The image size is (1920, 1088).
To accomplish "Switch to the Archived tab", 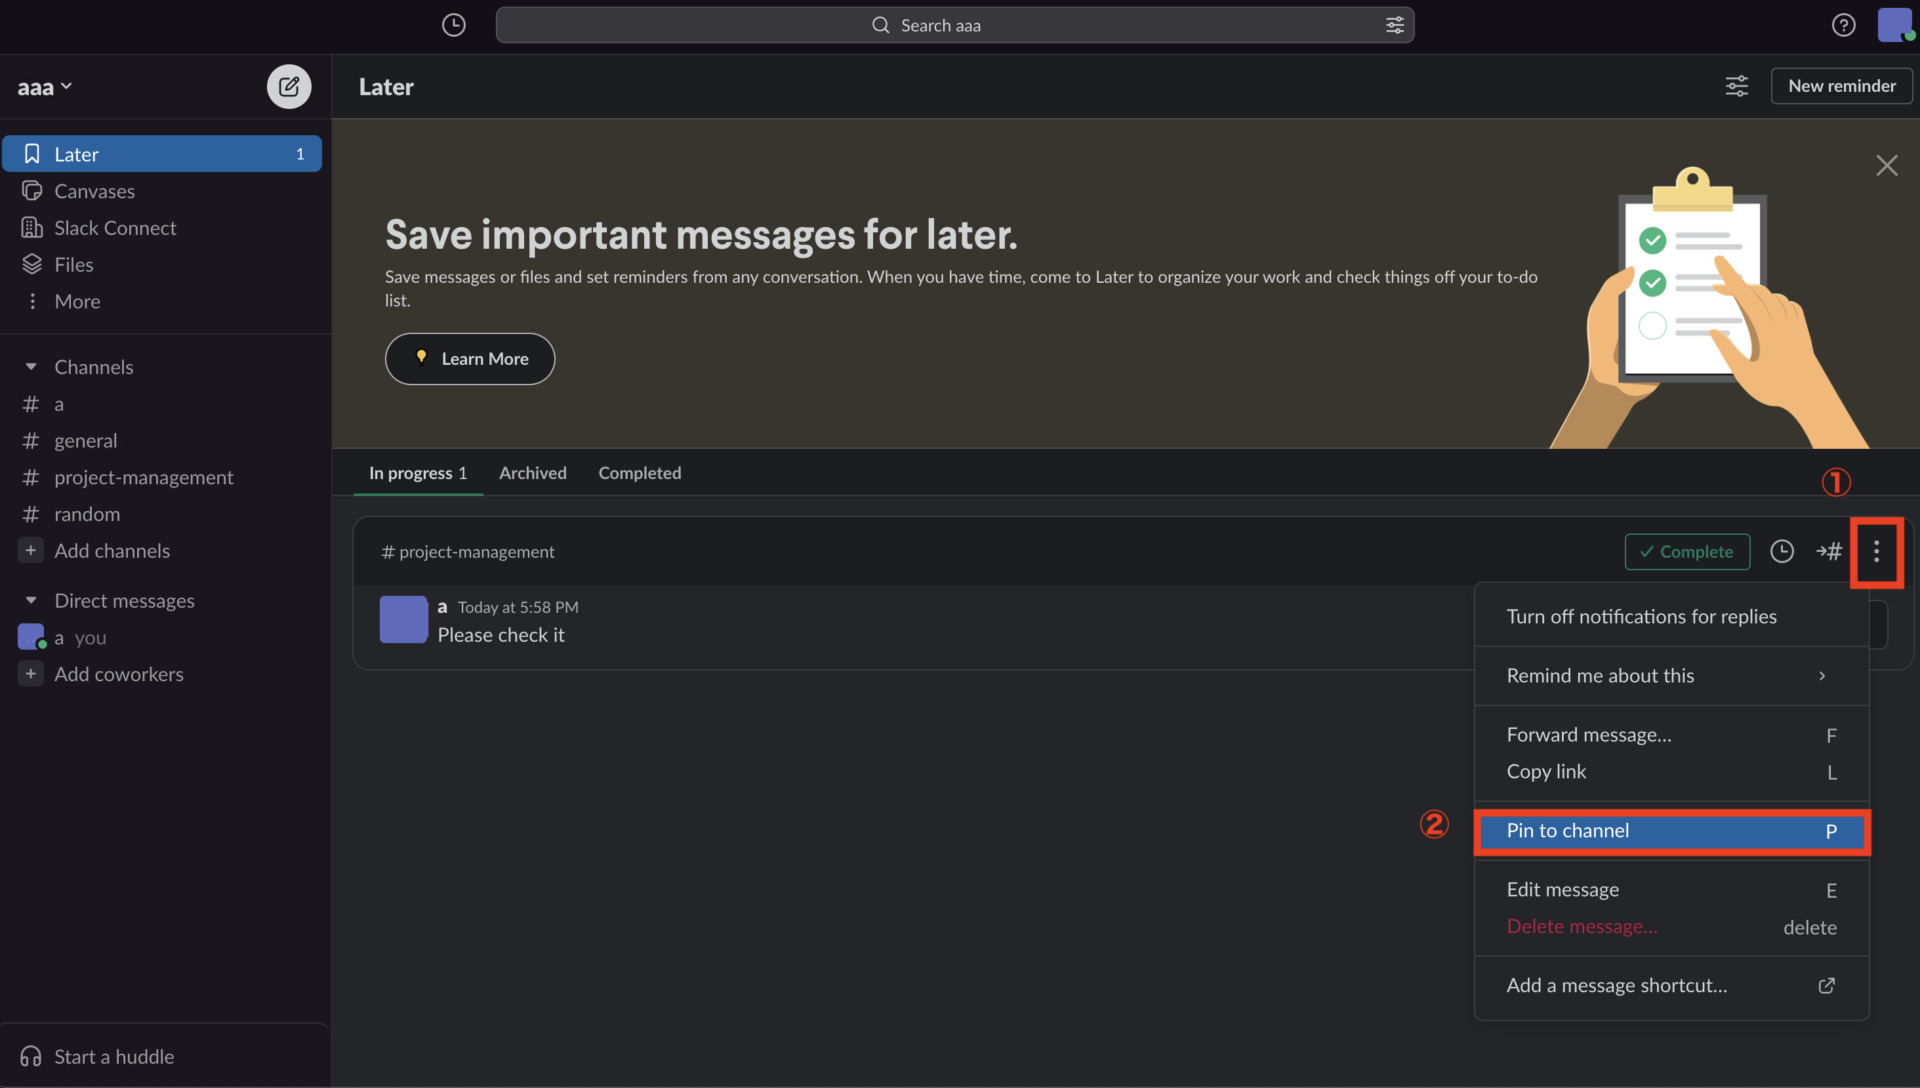I will (532, 473).
